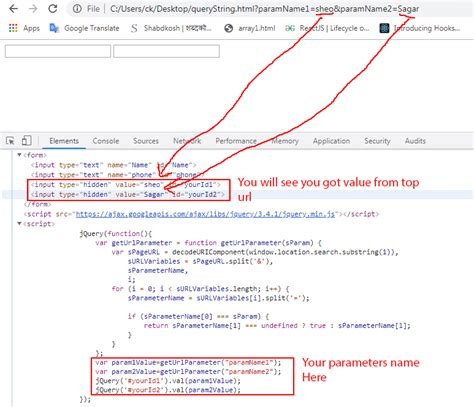This screenshot has height=407, width=474.
Task: Open the jquery.min.js script src link
Action: [205, 214]
